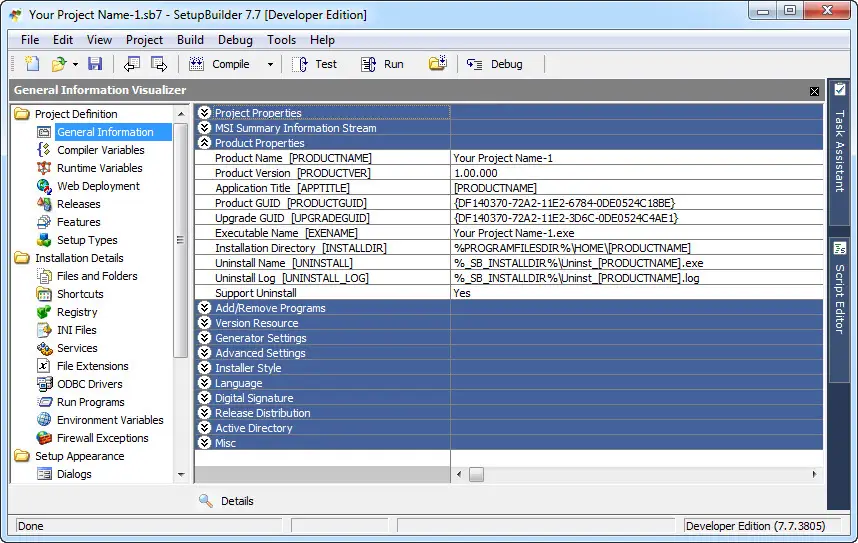
Task: Click the Product Version value 1.00.000
Action: pos(476,173)
